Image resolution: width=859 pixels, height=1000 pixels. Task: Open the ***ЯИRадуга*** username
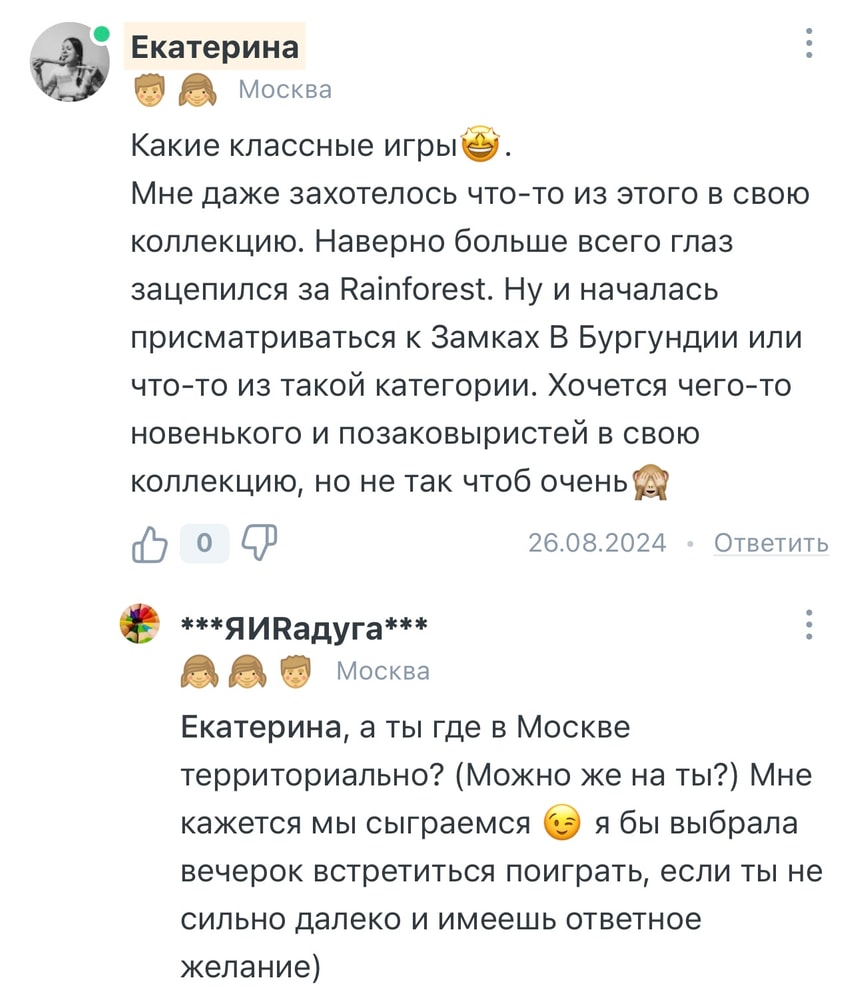coord(305,628)
